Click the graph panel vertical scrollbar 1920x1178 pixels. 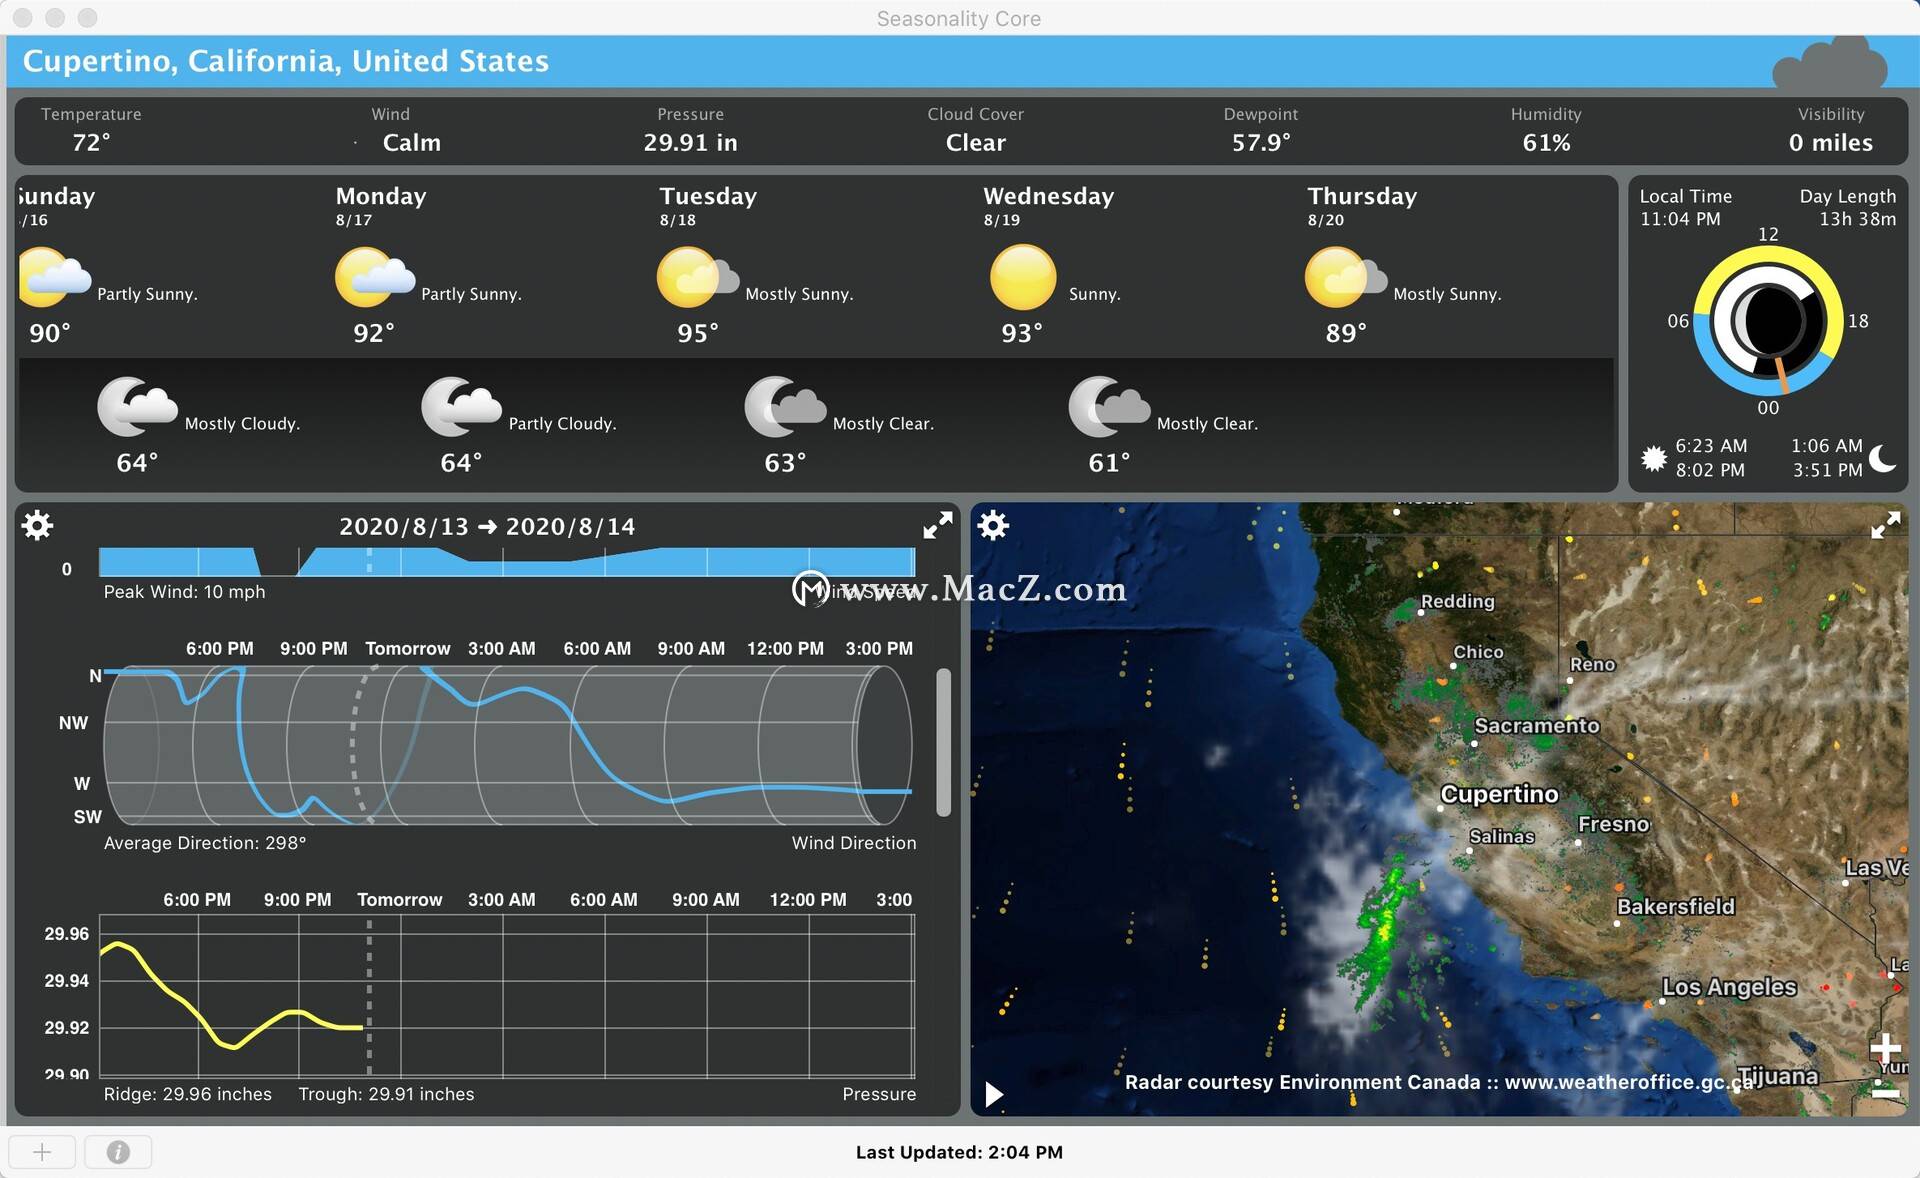click(x=943, y=742)
